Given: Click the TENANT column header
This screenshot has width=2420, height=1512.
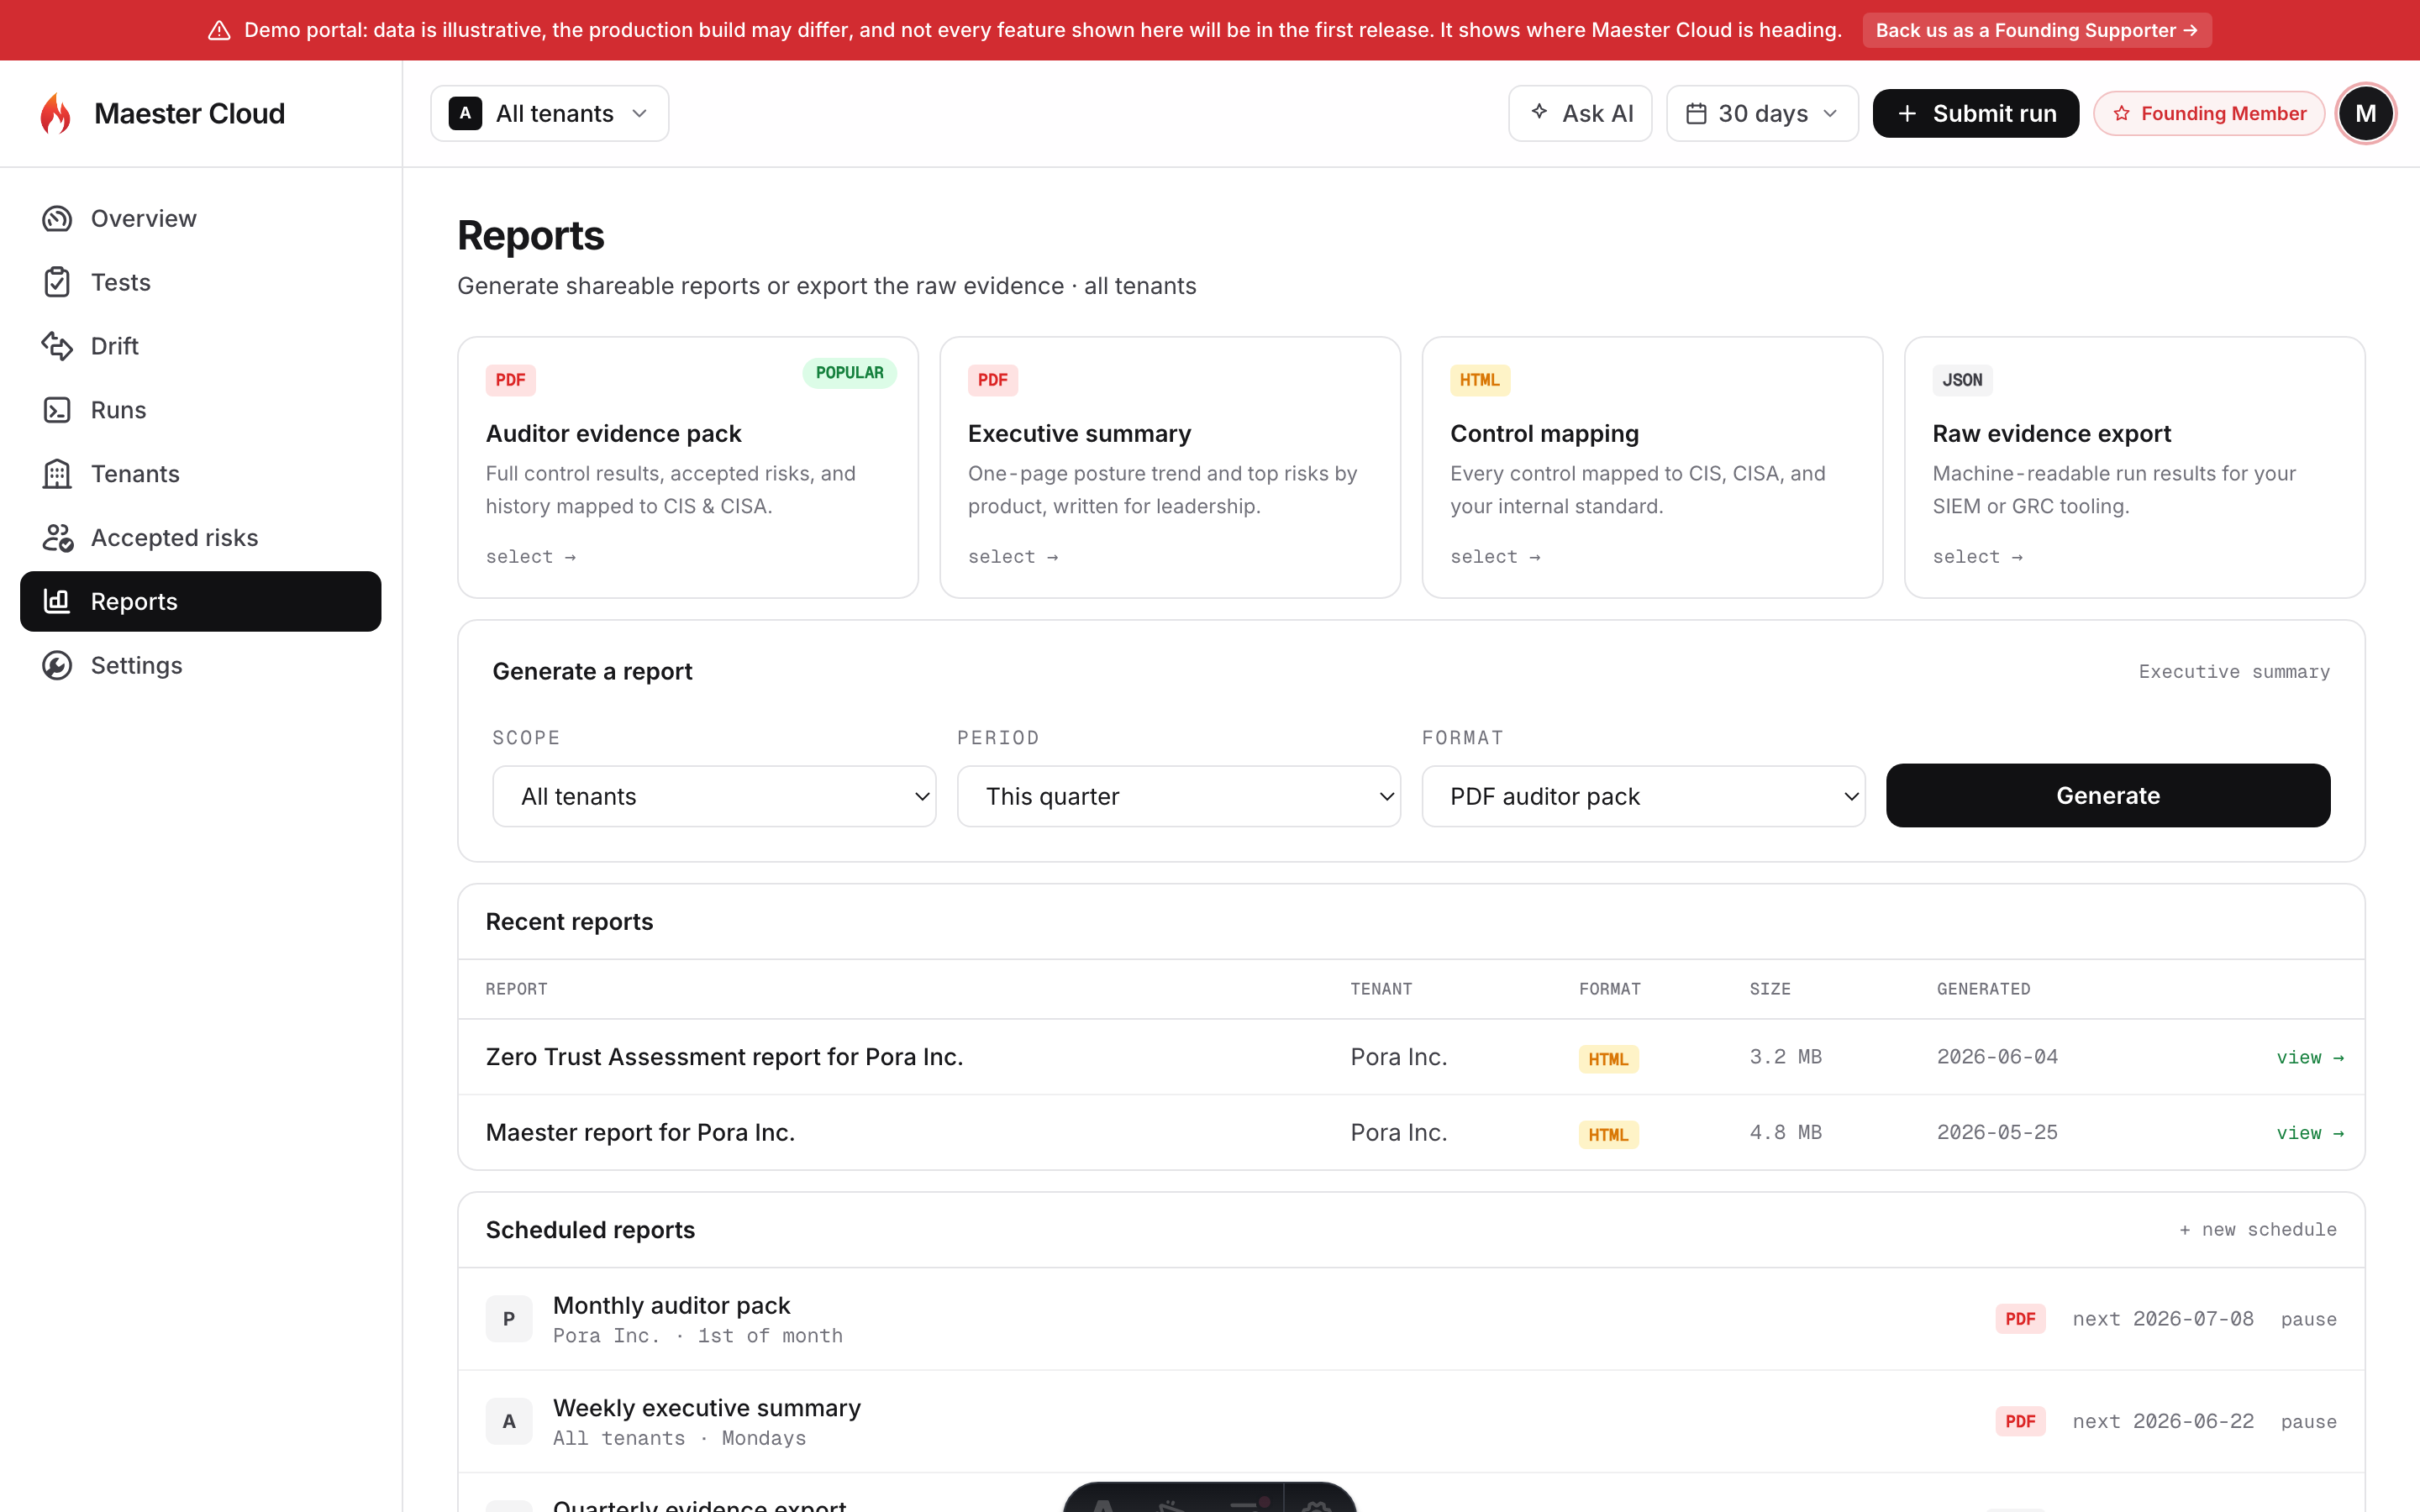Looking at the screenshot, I should (x=1381, y=989).
